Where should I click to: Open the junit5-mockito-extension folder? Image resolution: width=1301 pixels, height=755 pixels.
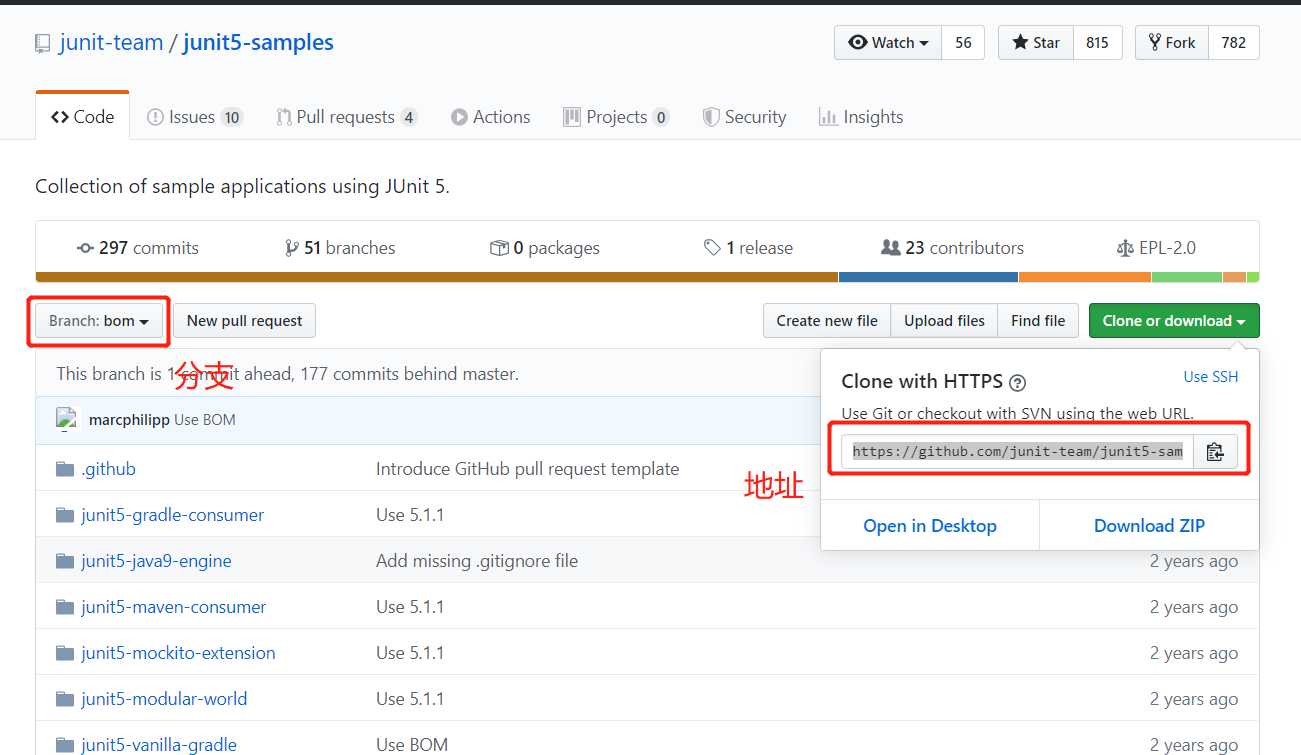tap(178, 653)
